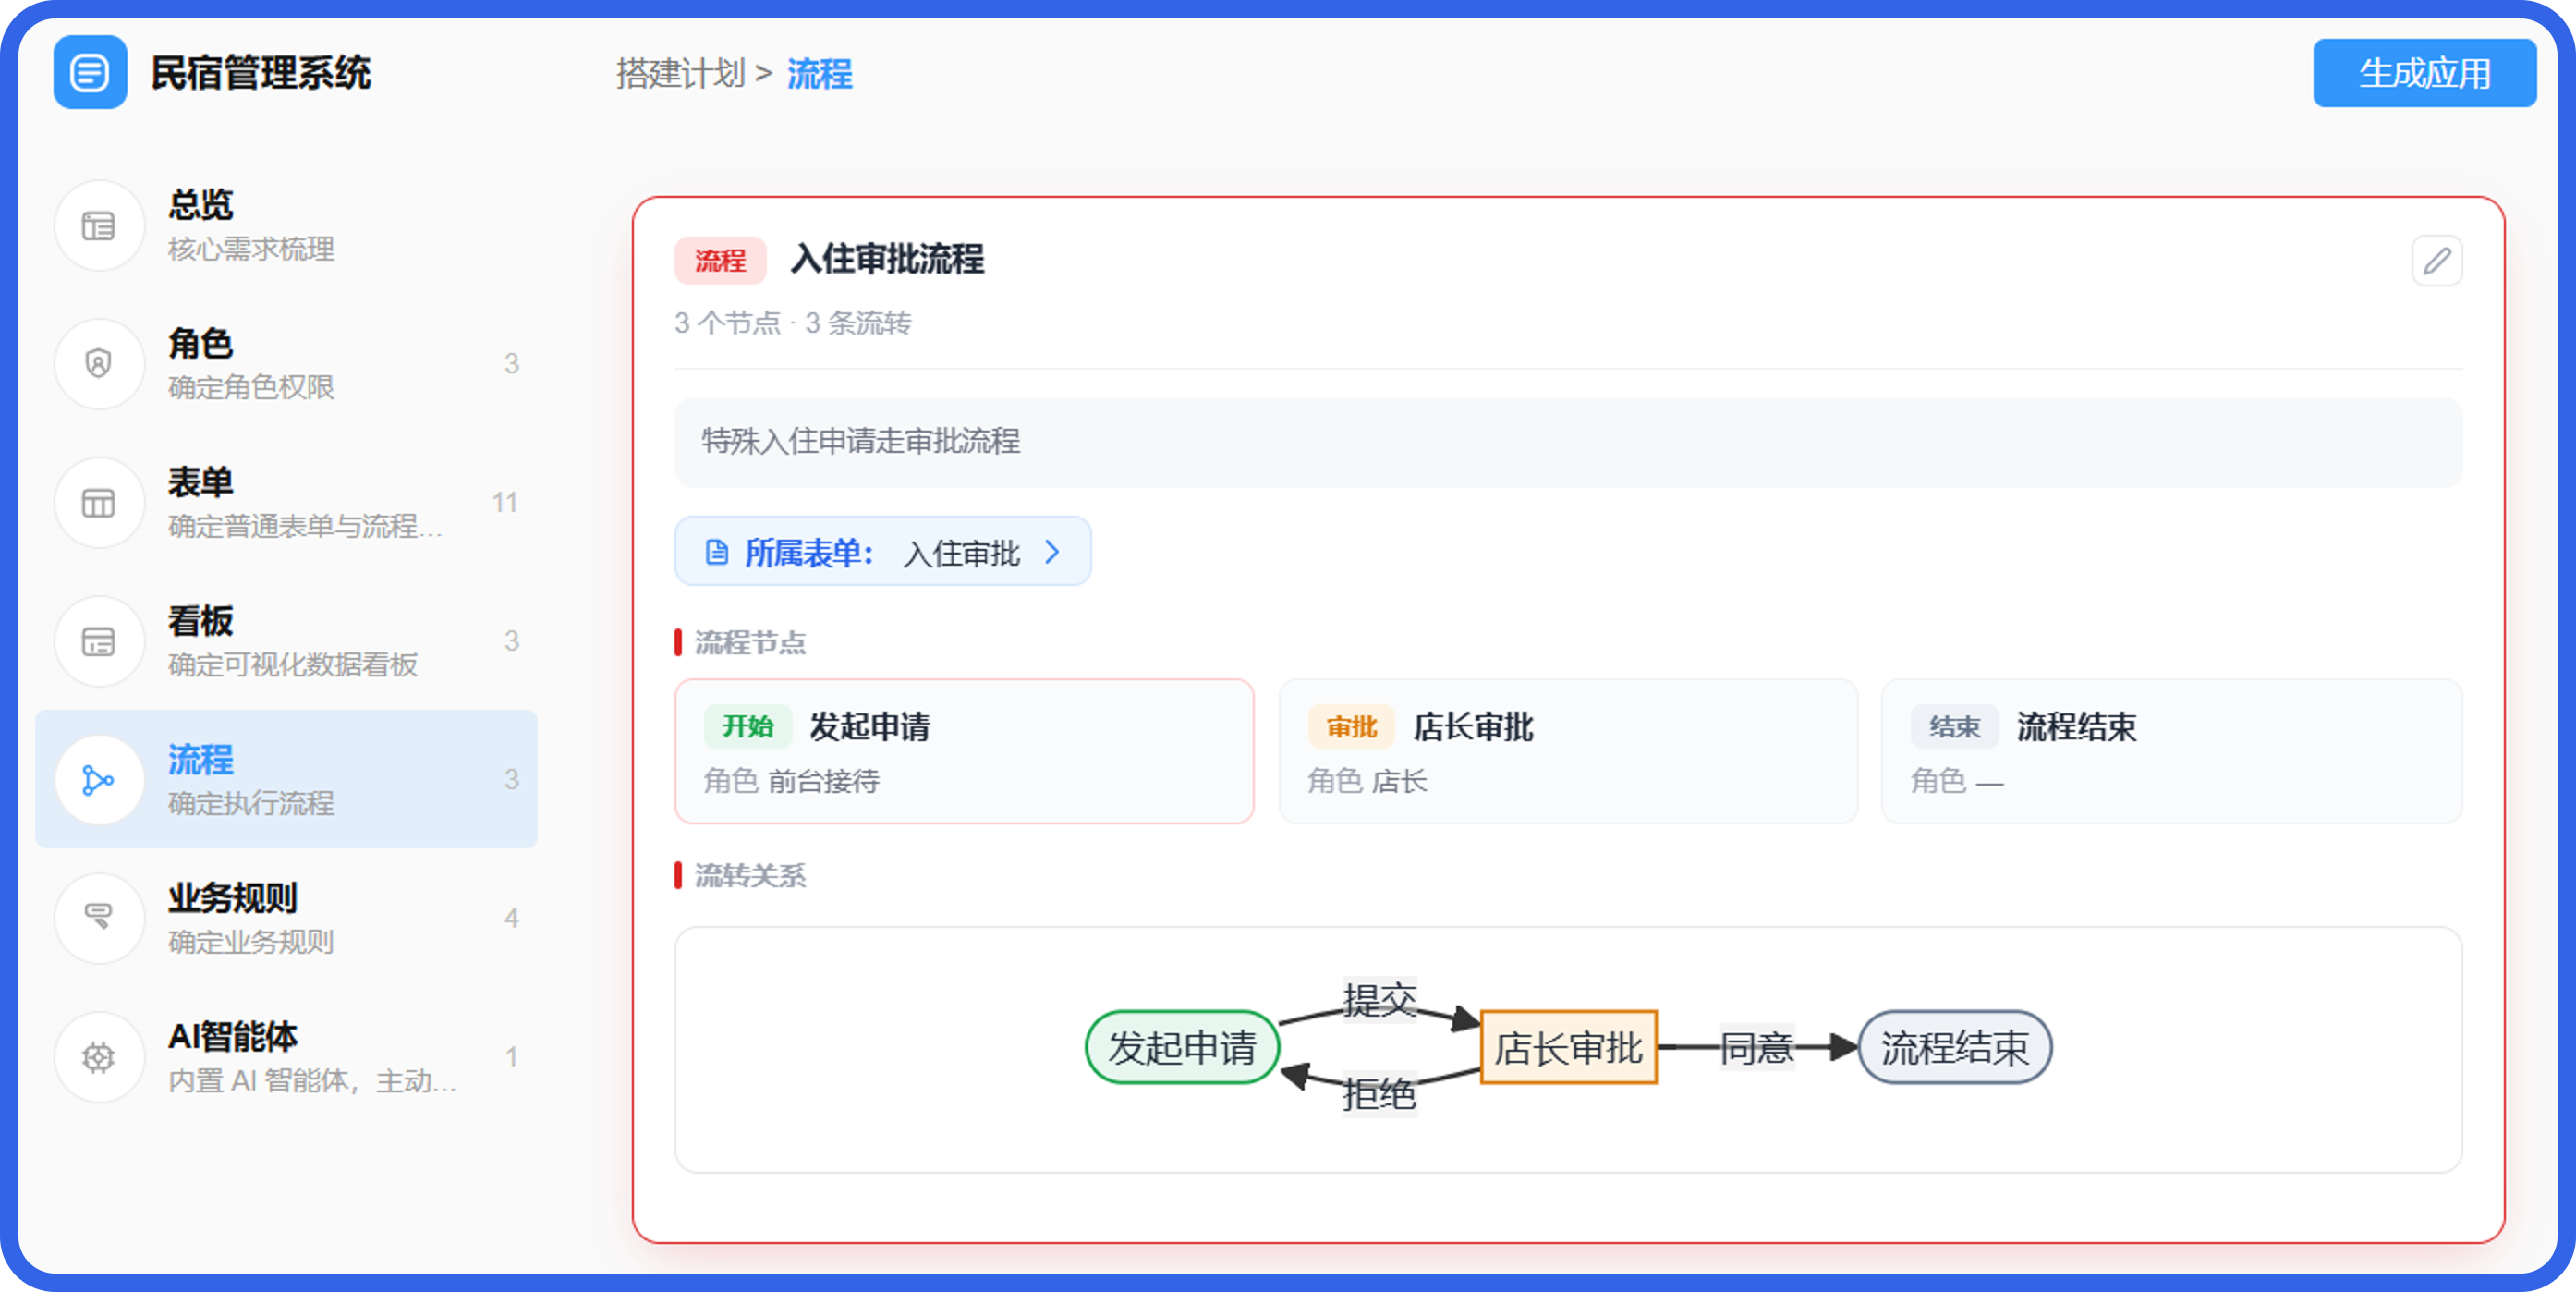Screen dimensions: 2576x1292
Task: Click the 流转关系 section heading
Action: click(x=751, y=875)
